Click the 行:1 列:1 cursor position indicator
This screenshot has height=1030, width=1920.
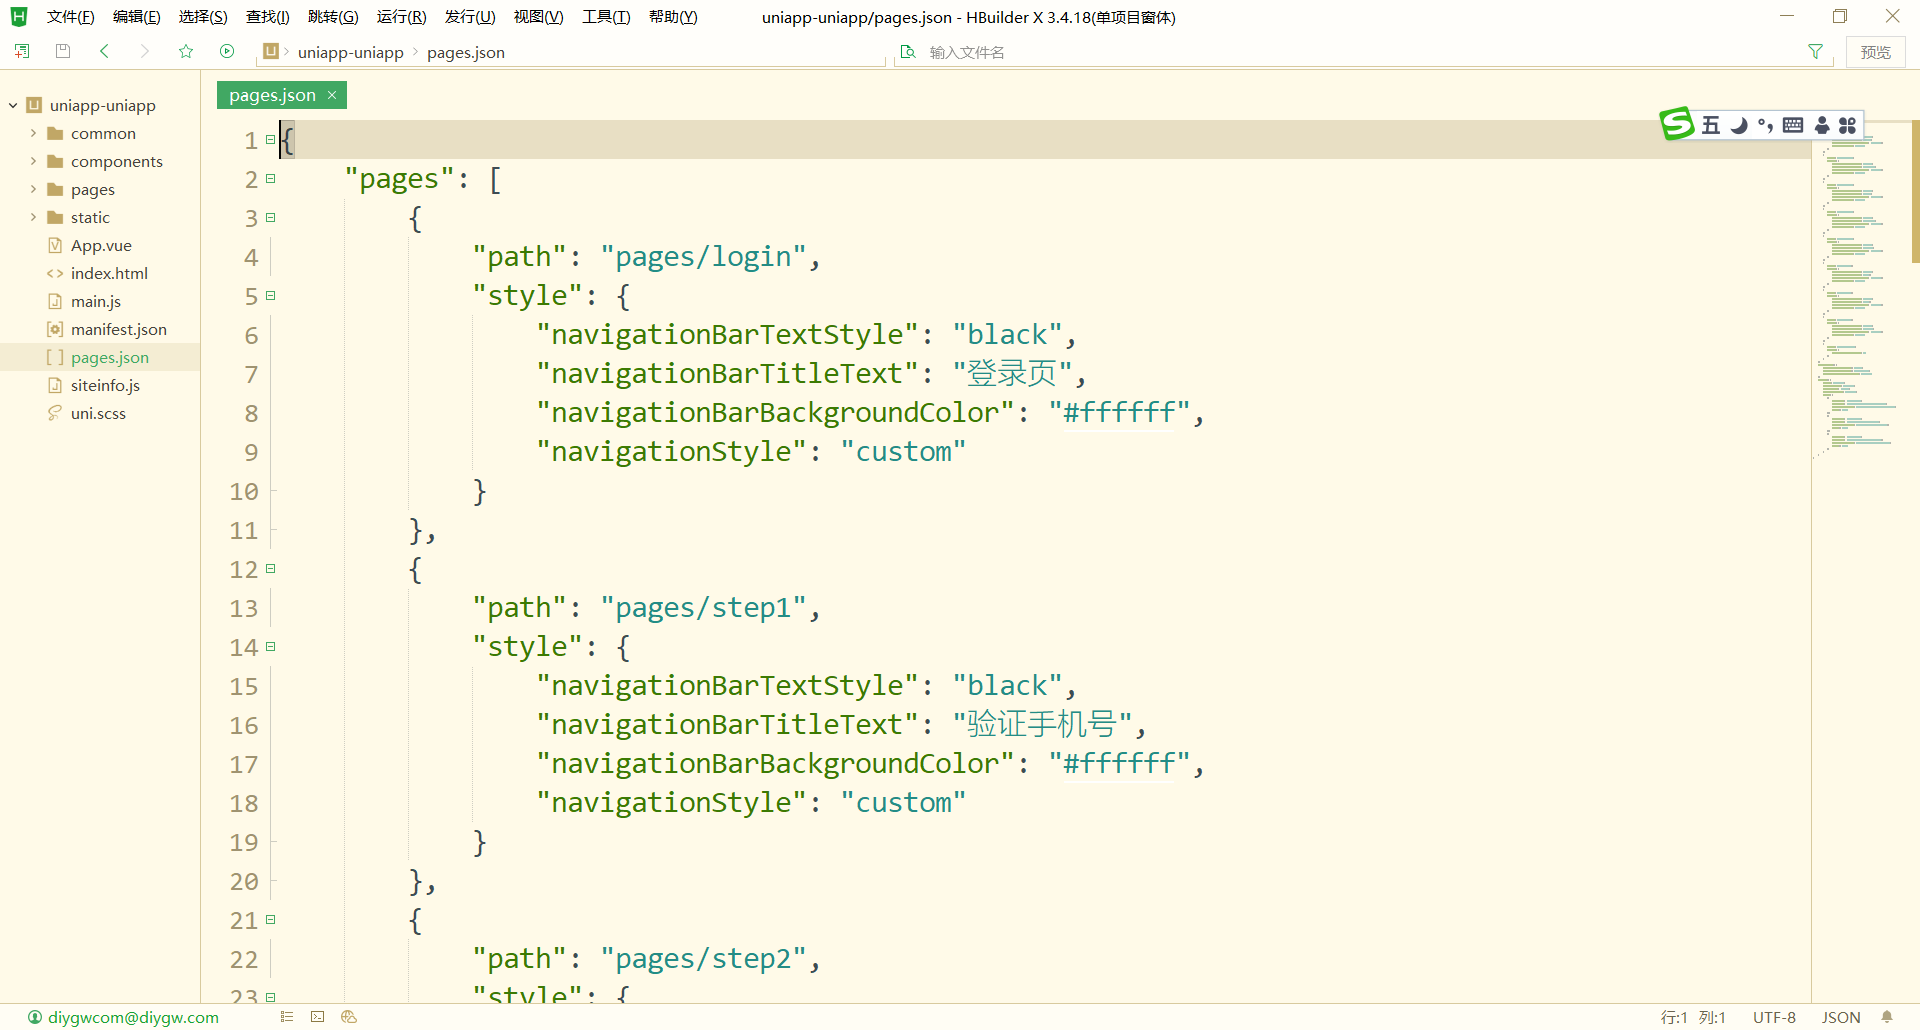click(1693, 1017)
